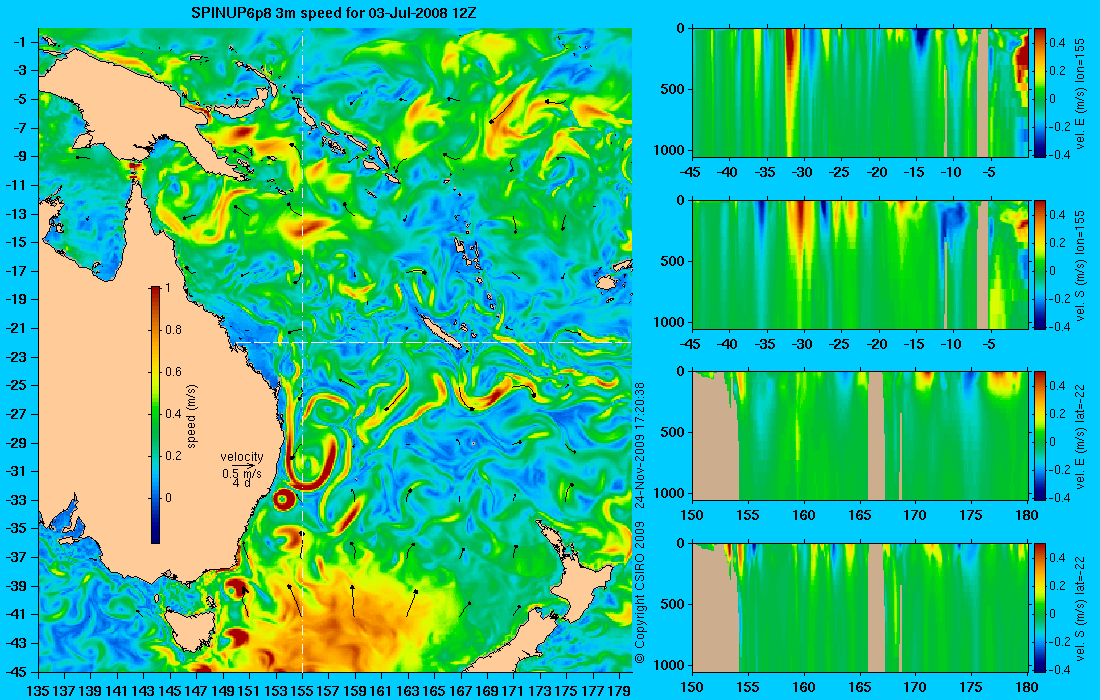Image resolution: width=1100 pixels, height=700 pixels.
Task: Click the '-0.4' tick on top-right colorbar
Action: [1061, 155]
